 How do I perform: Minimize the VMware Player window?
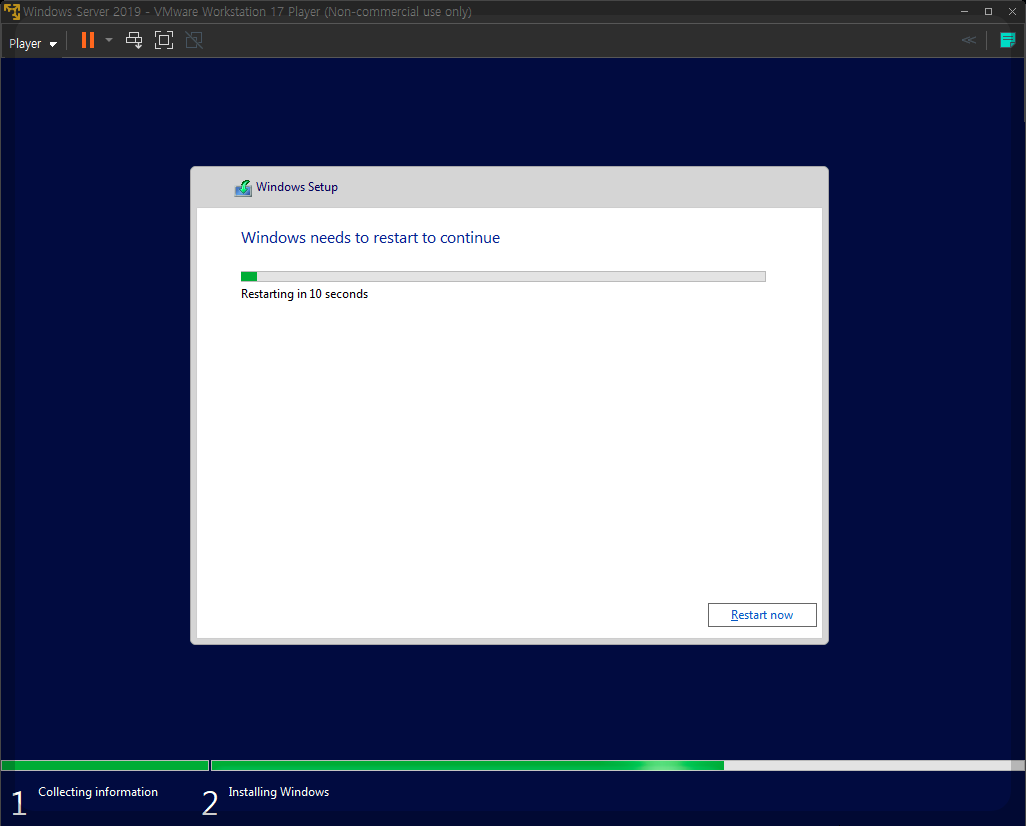coord(964,12)
